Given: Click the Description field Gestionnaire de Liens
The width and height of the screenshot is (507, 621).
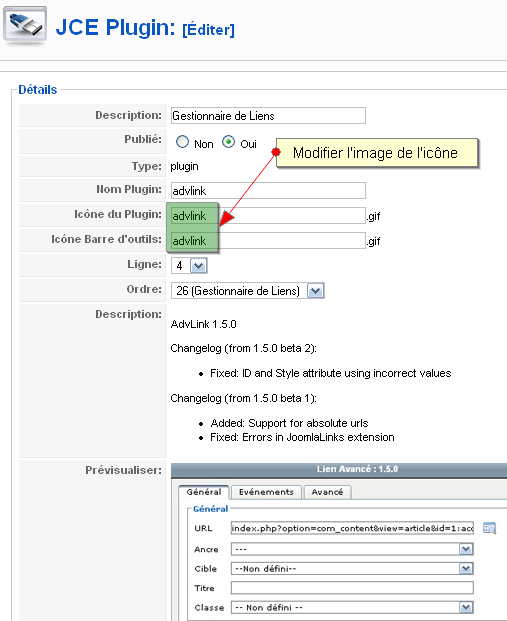Looking at the screenshot, I should tap(268, 116).
